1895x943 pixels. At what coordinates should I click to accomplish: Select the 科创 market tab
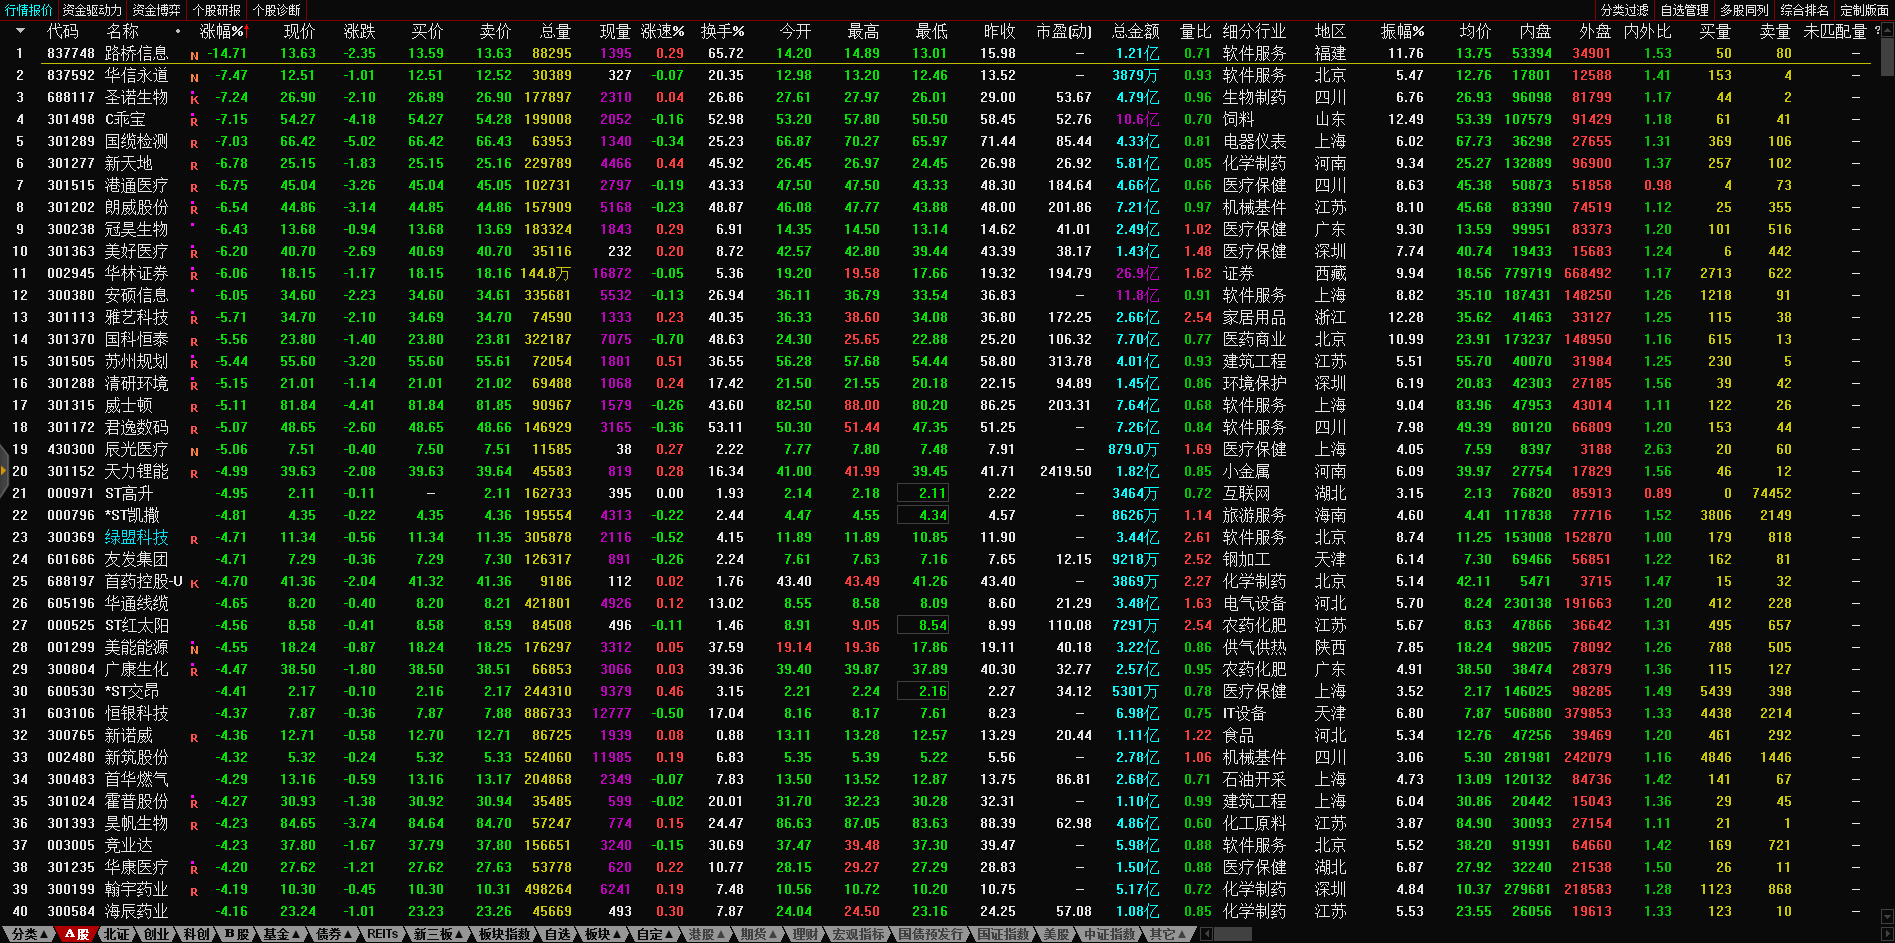click(x=196, y=934)
